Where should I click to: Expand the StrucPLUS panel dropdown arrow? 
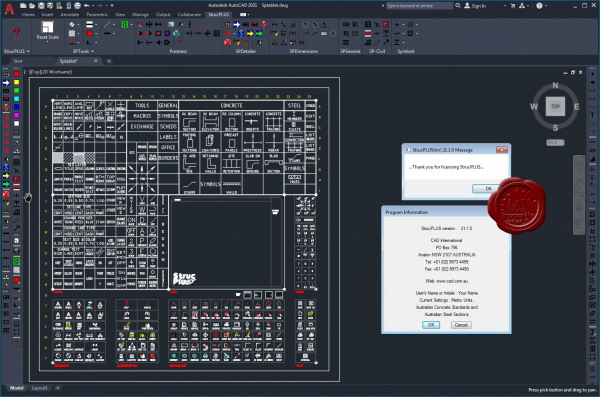(28, 51)
